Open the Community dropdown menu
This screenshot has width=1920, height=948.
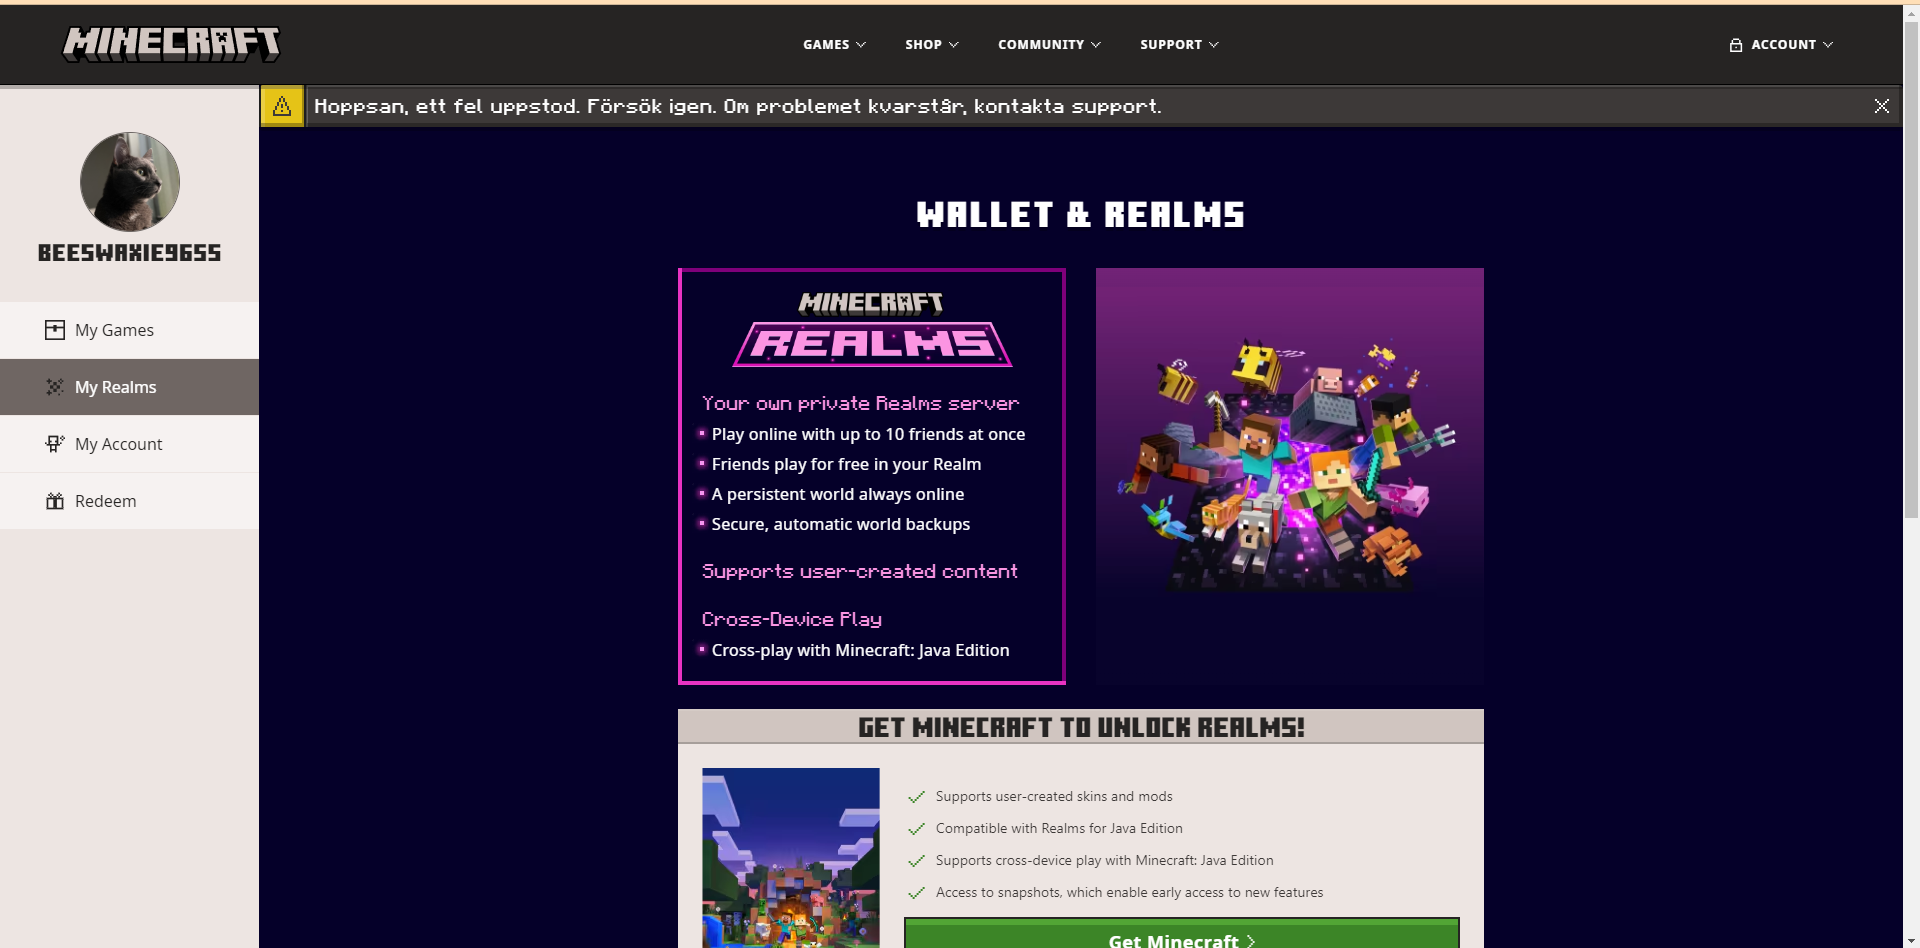(1049, 45)
